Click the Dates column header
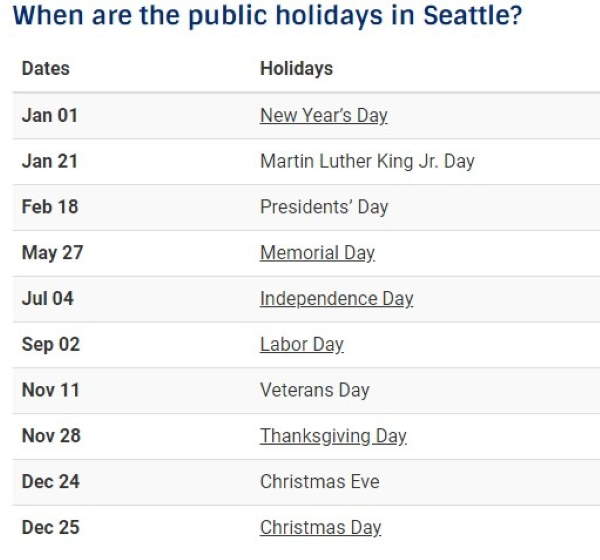 [46, 69]
